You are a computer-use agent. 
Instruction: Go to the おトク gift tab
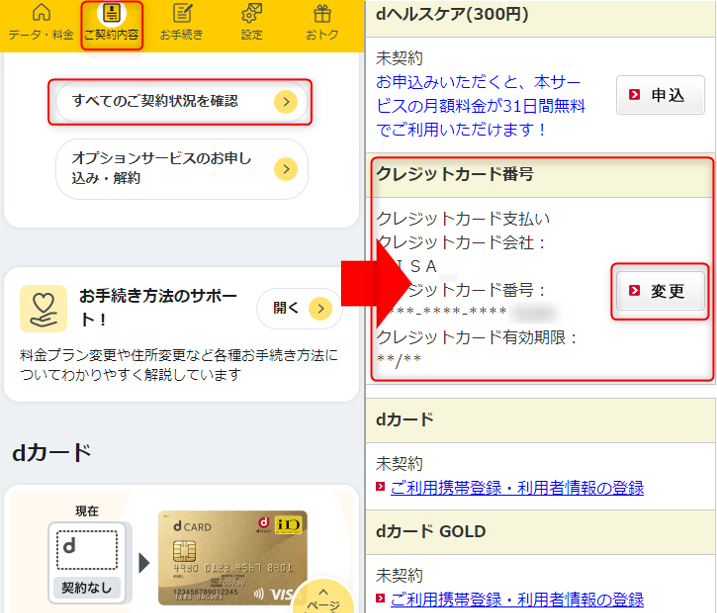coord(322,22)
